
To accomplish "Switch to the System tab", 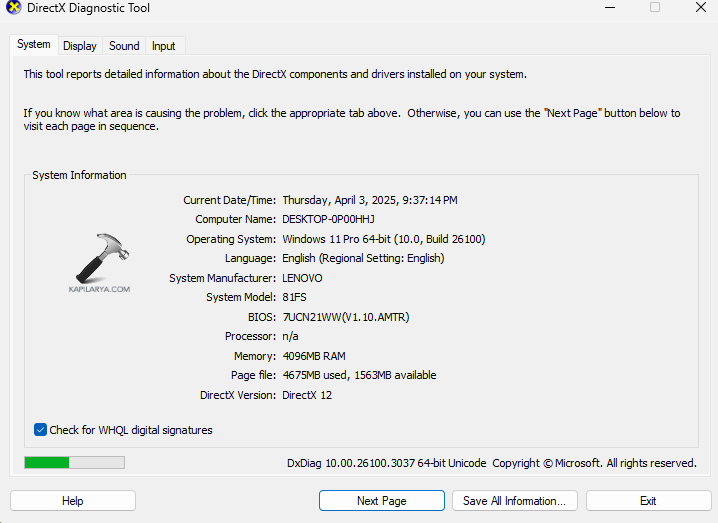I will click(x=34, y=44).
